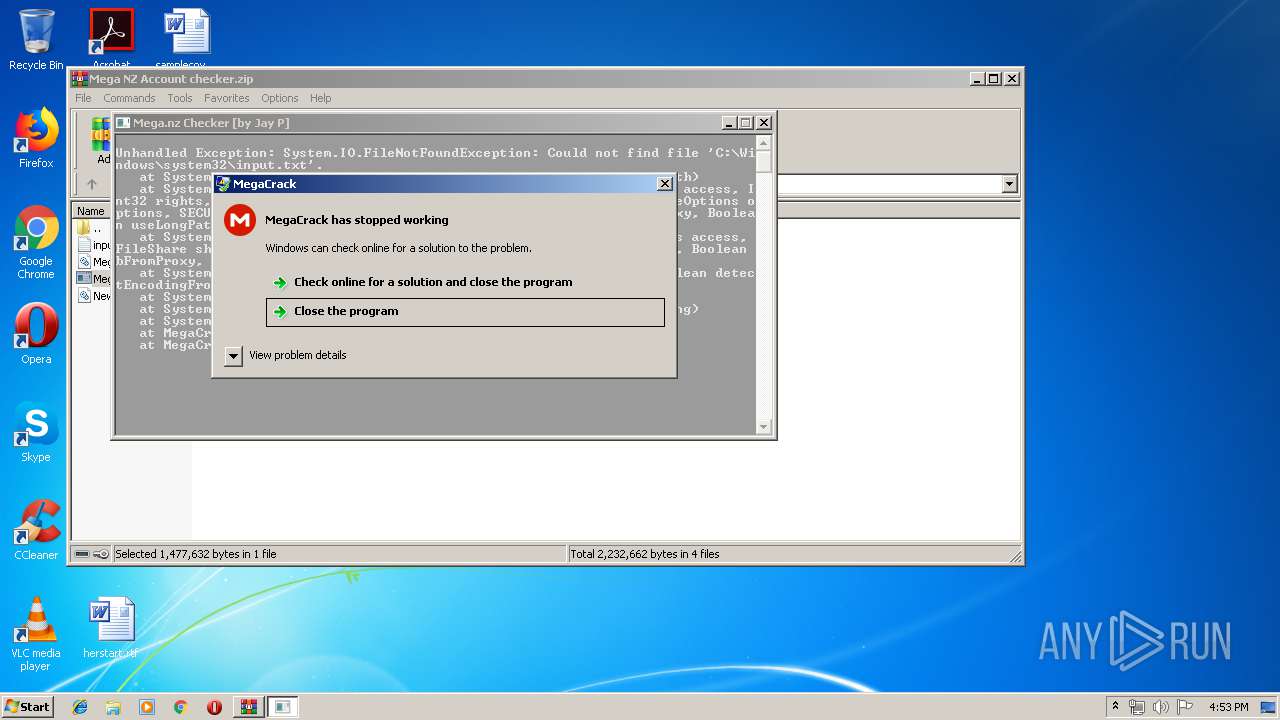This screenshot has width=1280, height=720.
Task: Click Mega.nz Checker console title icon
Action: click(x=123, y=123)
